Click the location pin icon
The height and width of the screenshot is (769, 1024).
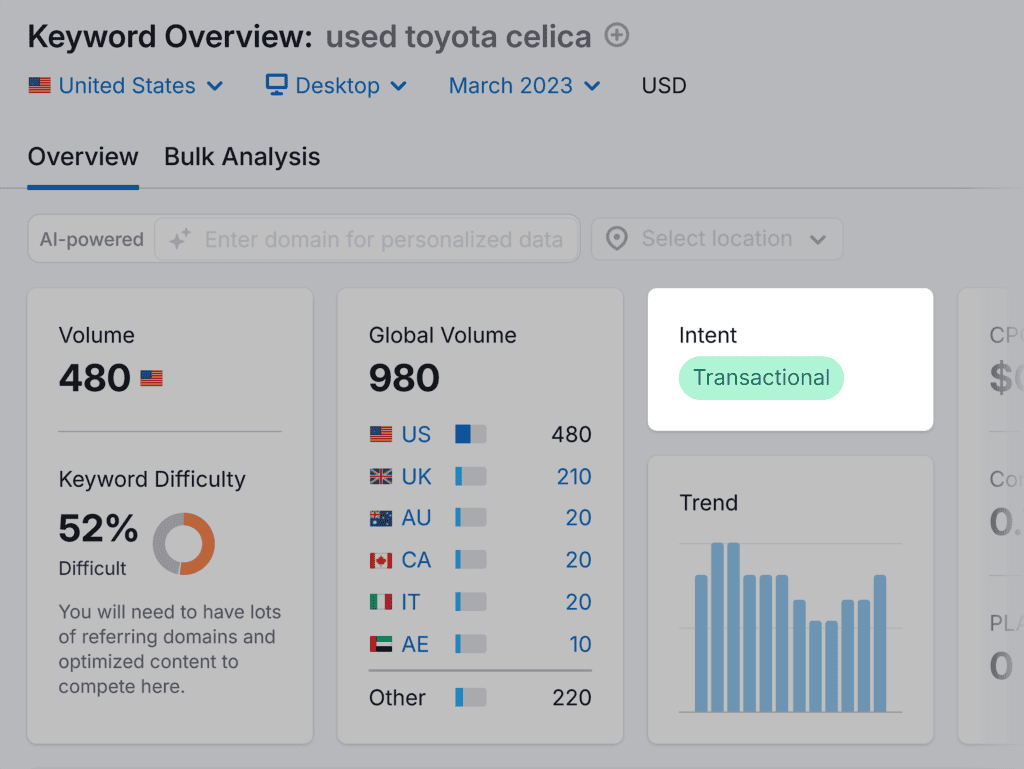(617, 240)
